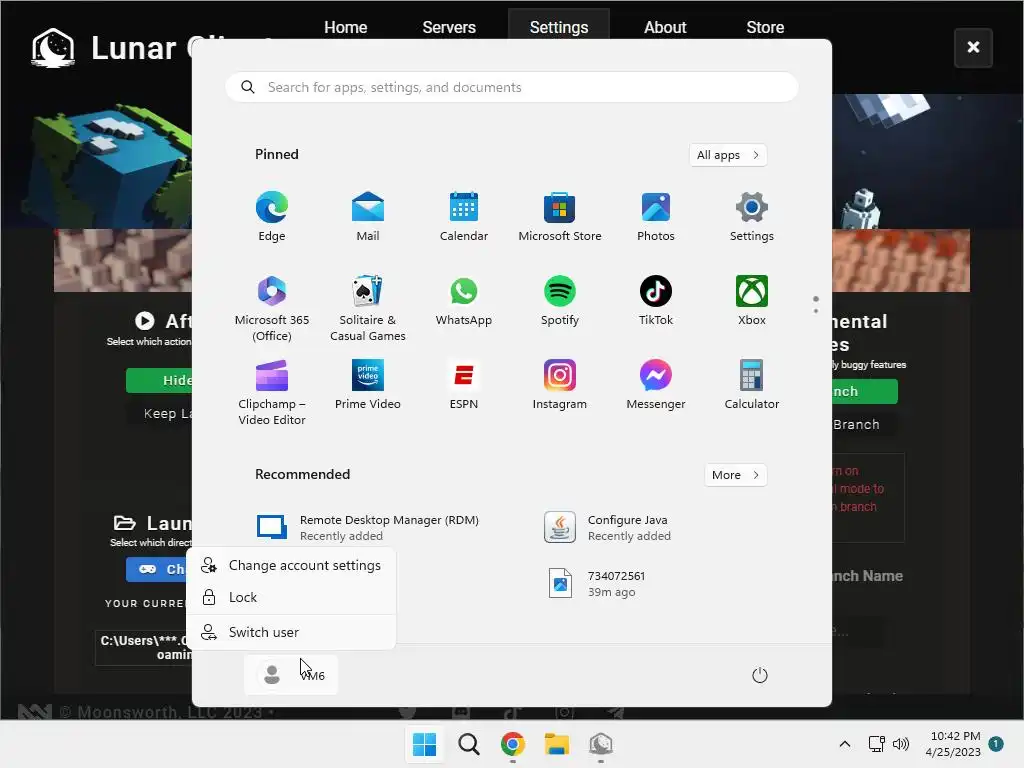
Task: Open the Store tab in Lunar Client
Action: [765, 27]
